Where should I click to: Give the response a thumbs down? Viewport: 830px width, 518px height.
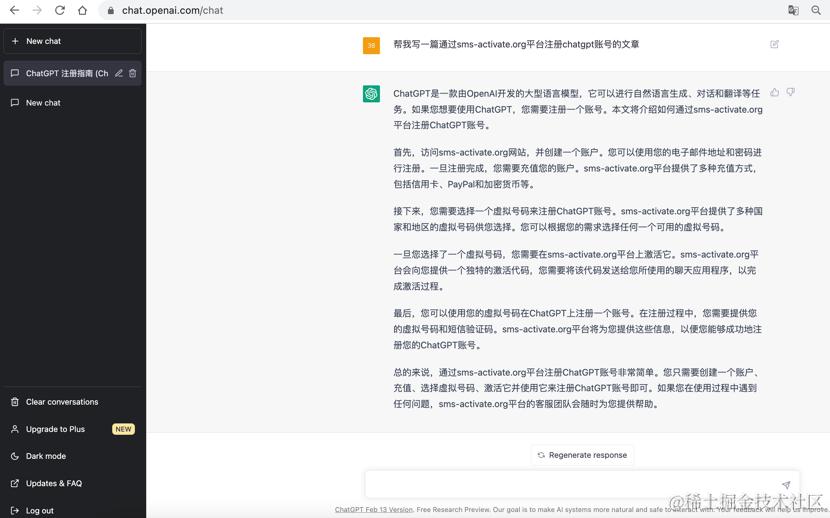click(790, 93)
